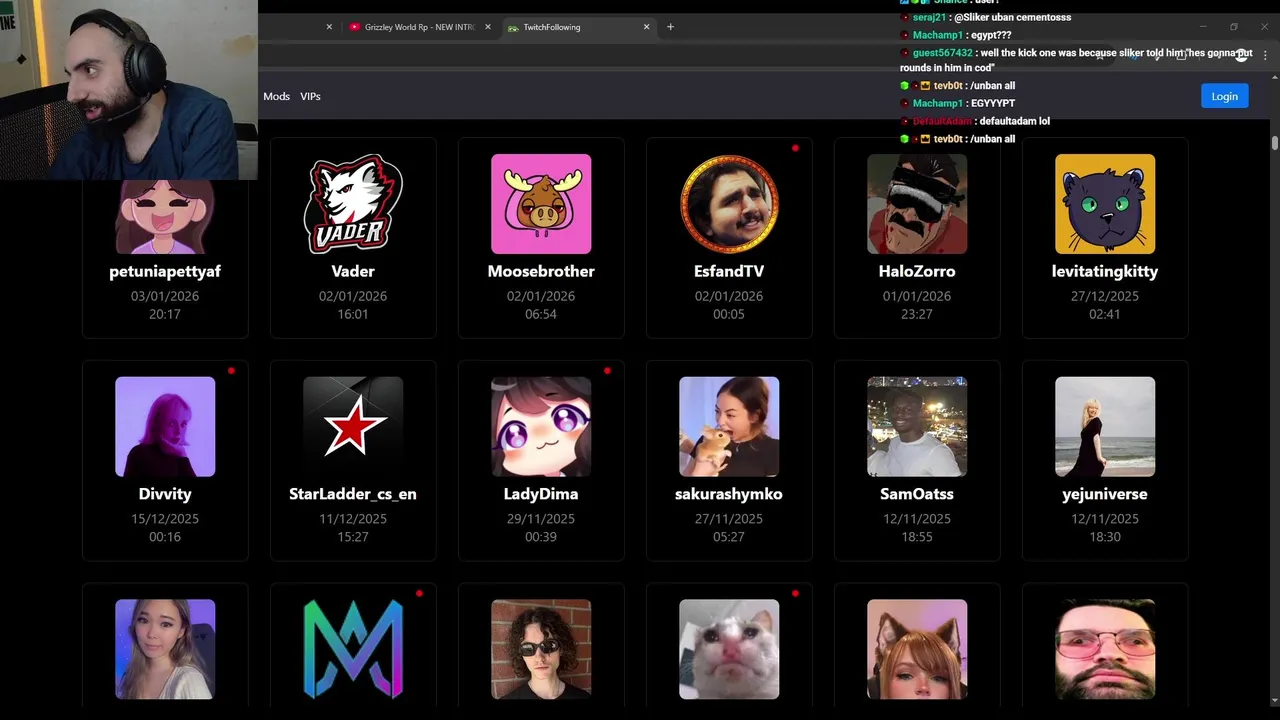Viewport: 1280px width, 720px height.
Task: Select the SamOatss profile photo
Action: coord(917,427)
